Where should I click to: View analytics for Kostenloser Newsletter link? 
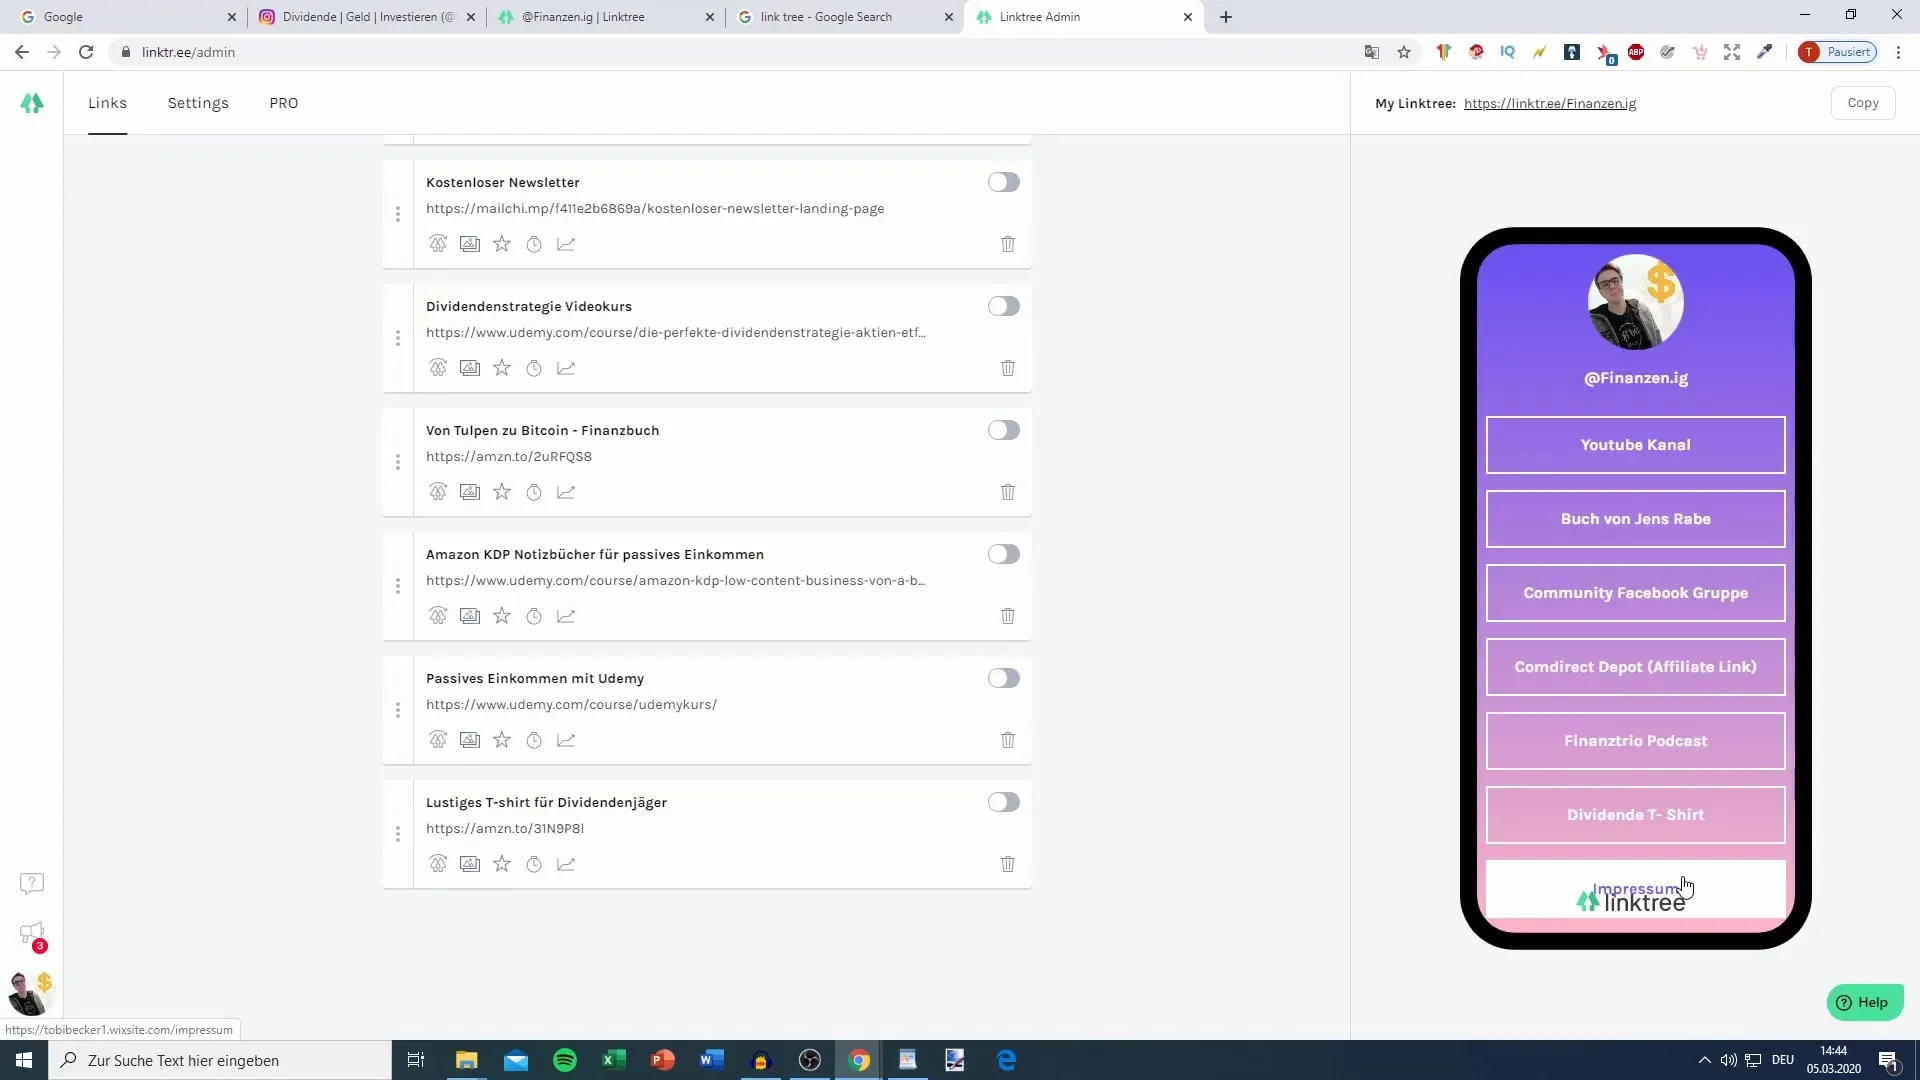(566, 244)
